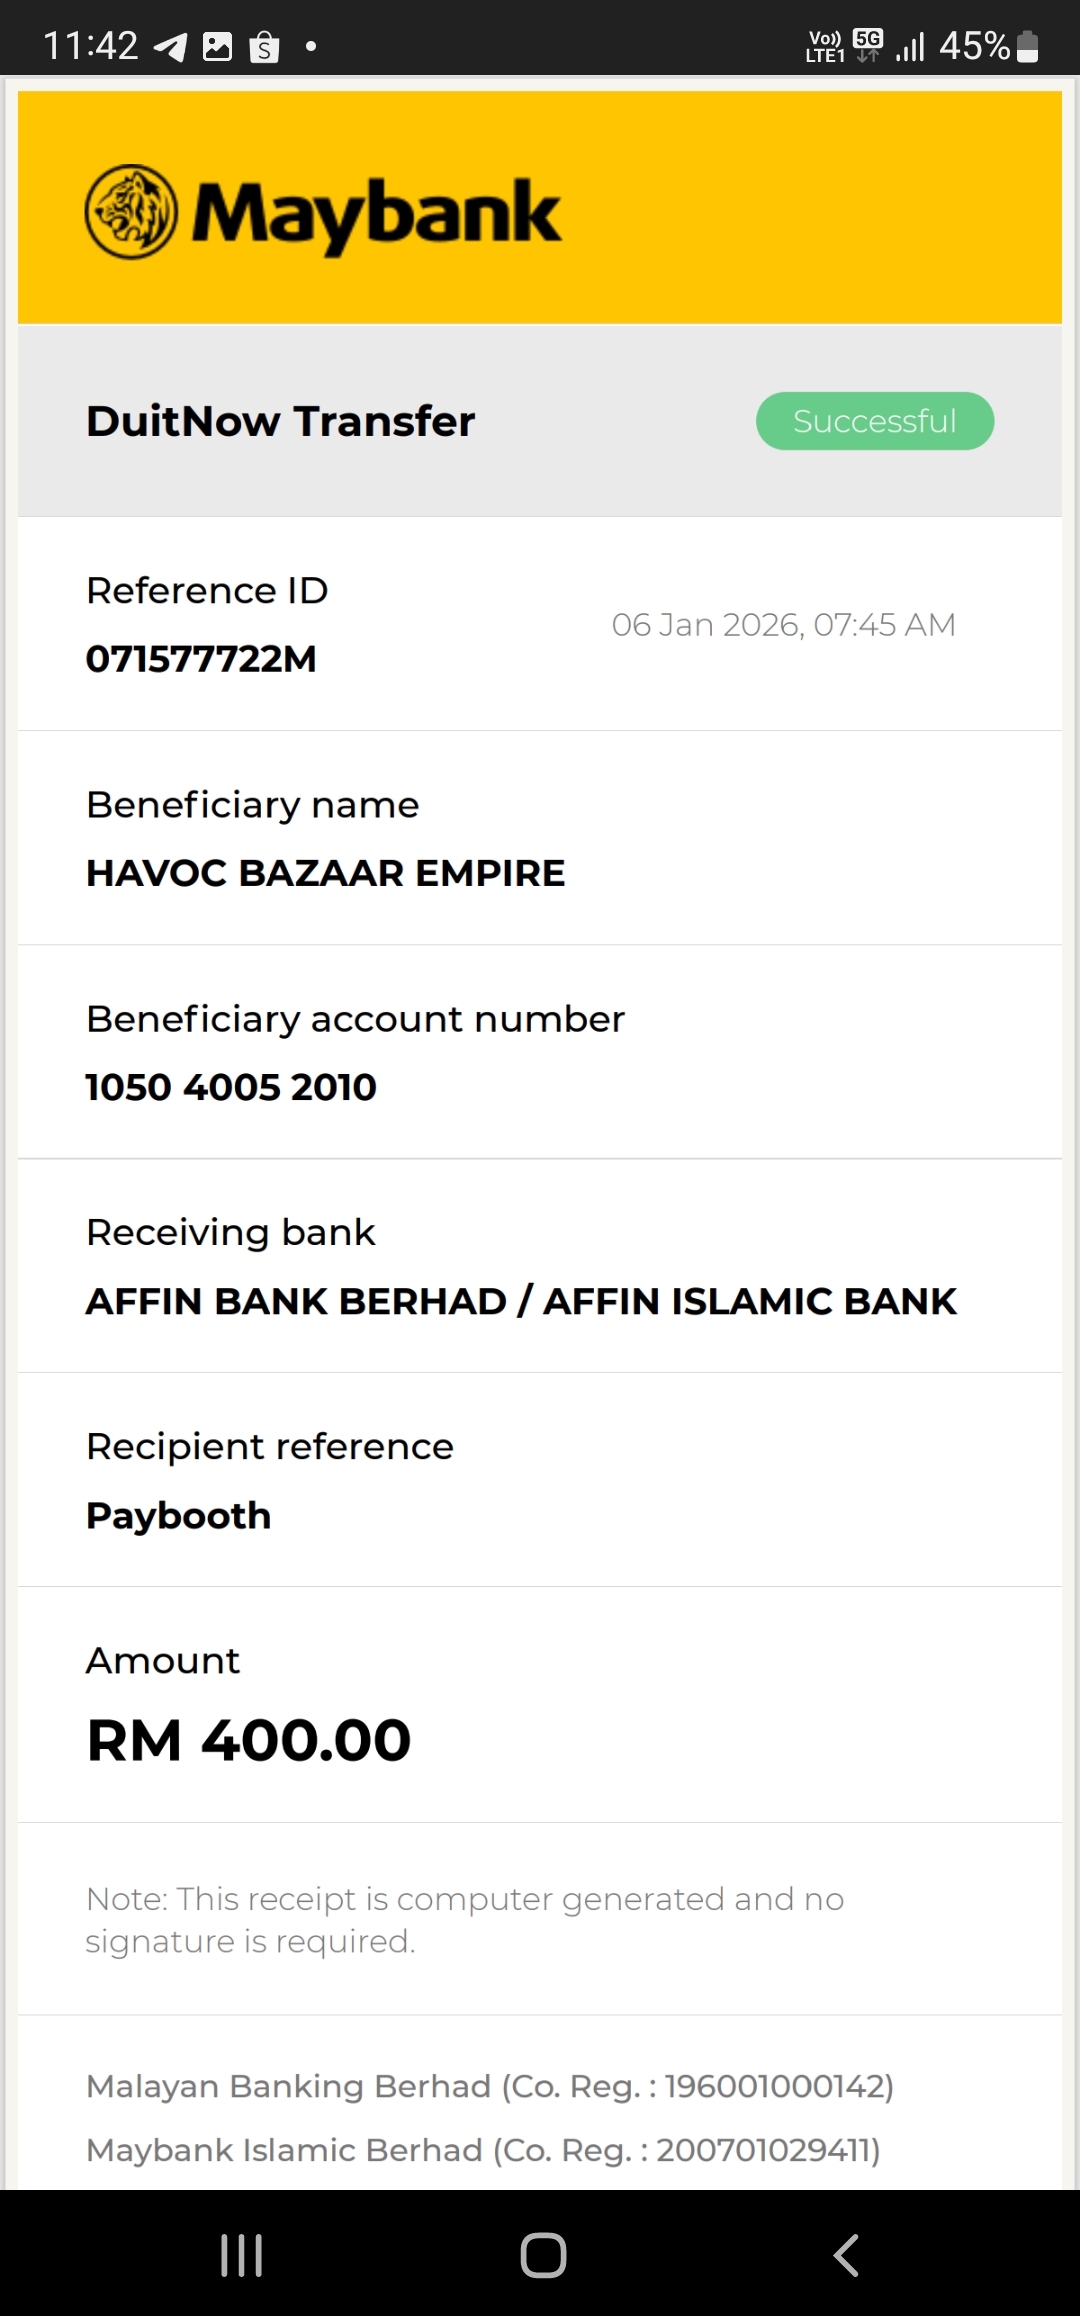
Task: Tap the DuitNow Transfer heading
Action: click(280, 421)
